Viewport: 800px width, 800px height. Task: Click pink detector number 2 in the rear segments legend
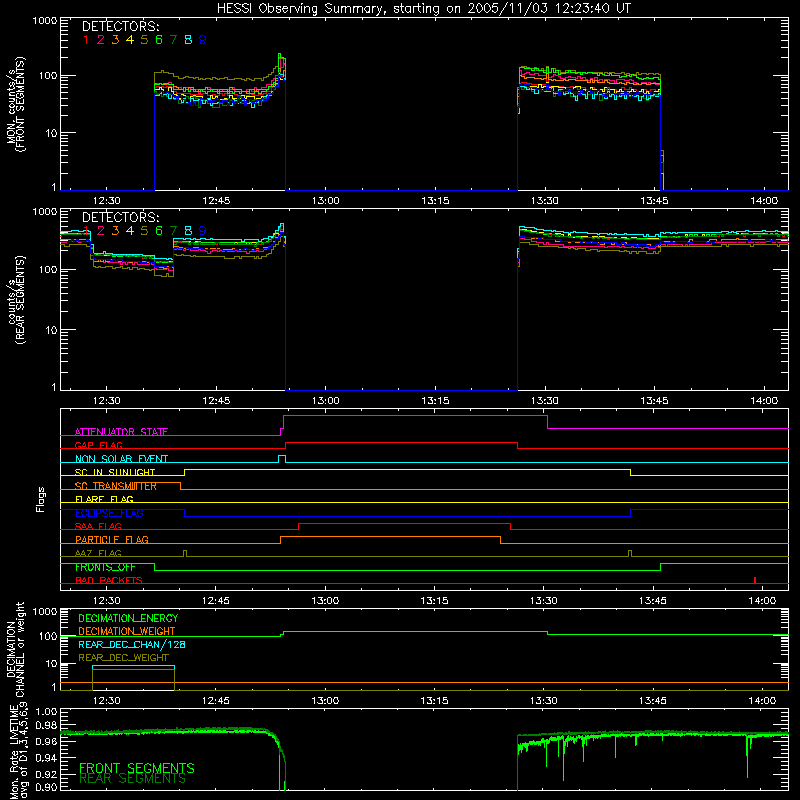[x=101, y=231]
